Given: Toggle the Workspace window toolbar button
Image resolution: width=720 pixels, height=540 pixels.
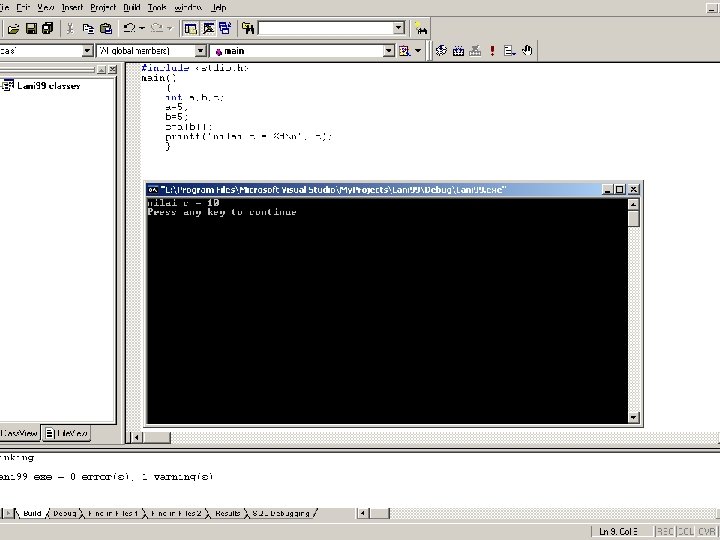Looking at the screenshot, I should pos(191,28).
